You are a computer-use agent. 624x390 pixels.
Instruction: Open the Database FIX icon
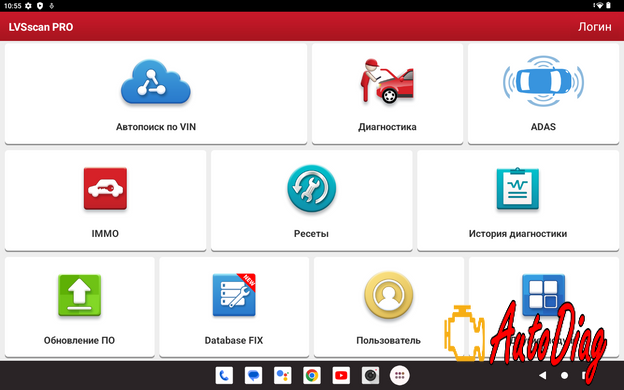coord(234,295)
